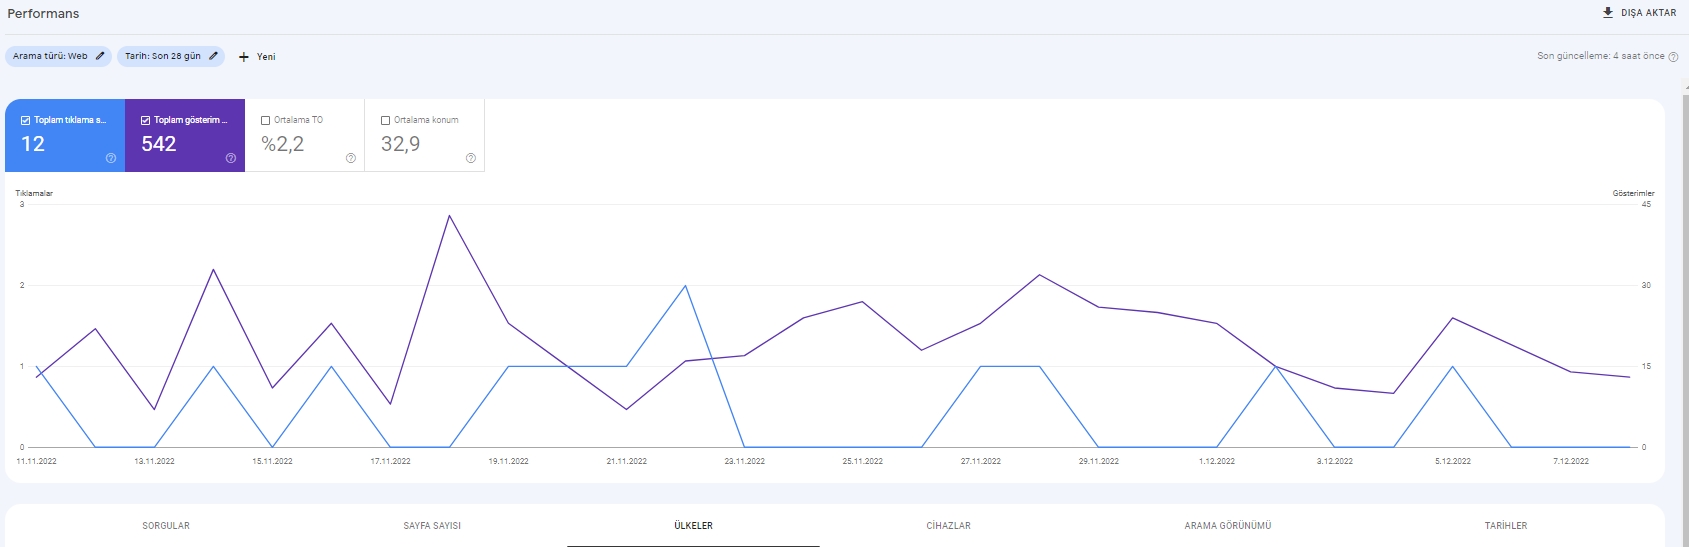This screenshot has height=547, width=1689.
Task: Click the DIŞA AKTAR export button
Action: tap(1639, 13)
